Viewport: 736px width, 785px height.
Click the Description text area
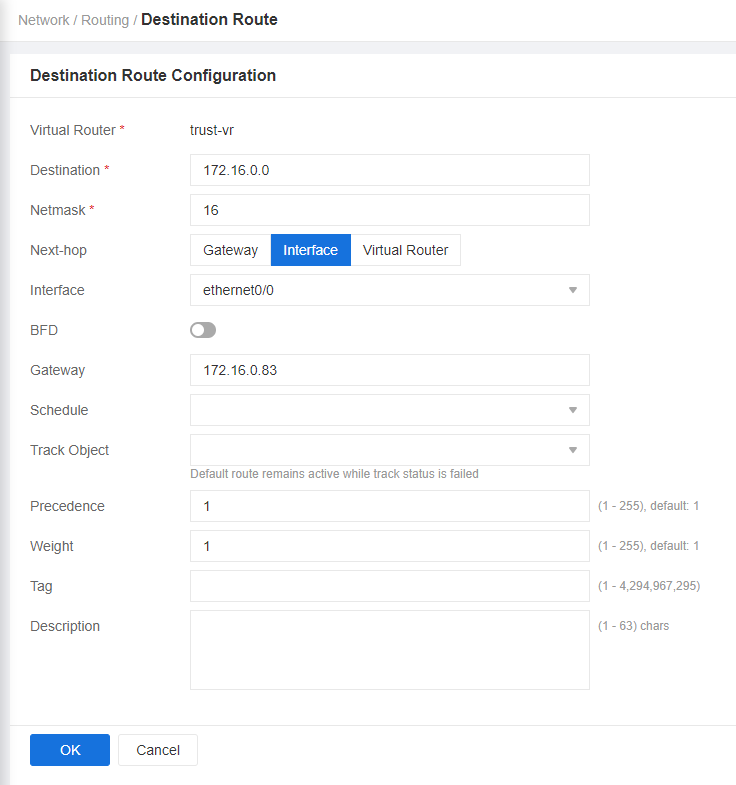(x=390, y=650)
